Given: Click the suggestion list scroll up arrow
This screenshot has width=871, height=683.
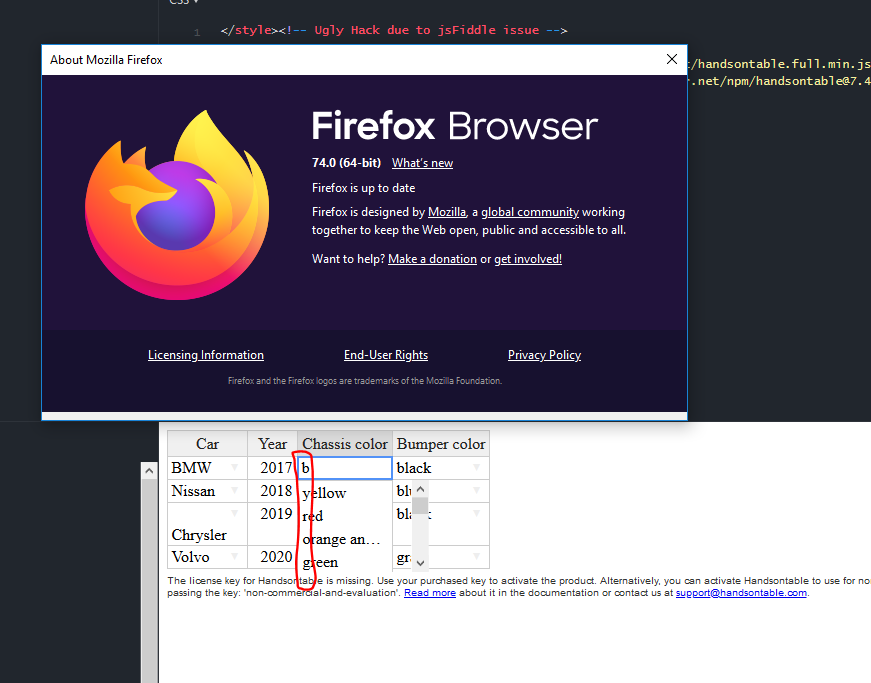Looking at the screenshot, I should tap(421, 489).
